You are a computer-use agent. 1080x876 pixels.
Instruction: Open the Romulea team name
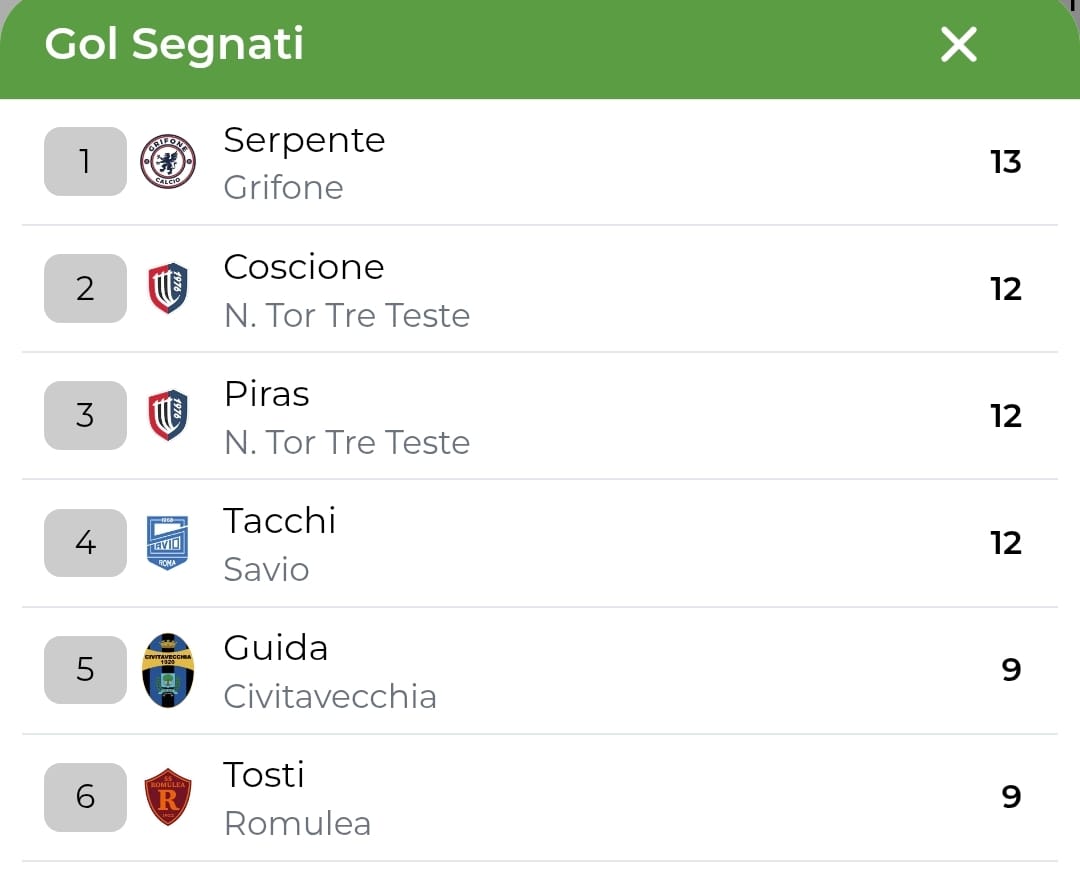(x=297, y=823)
